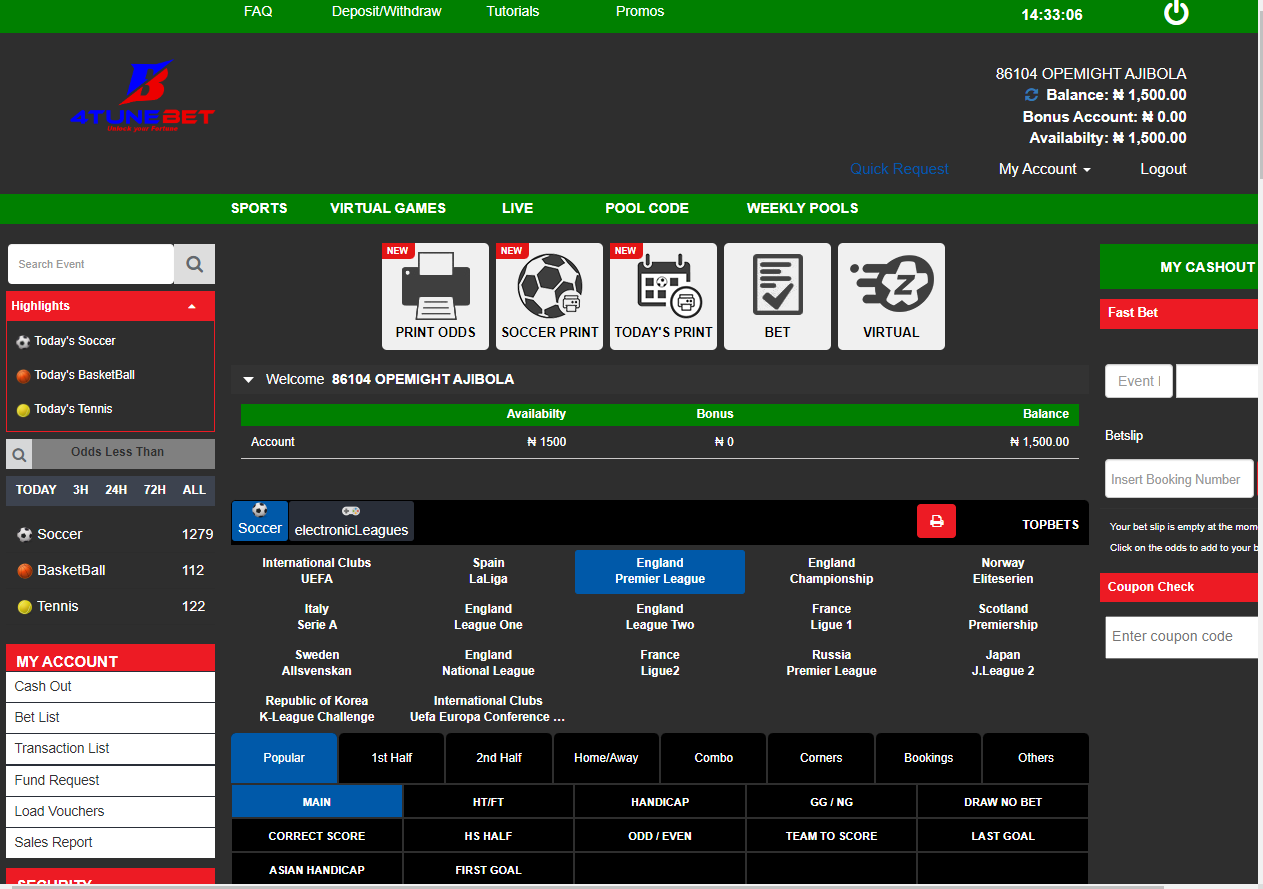Open FAQ in the top bar
Screen dimensions: 1263x889
click(x=258, y=12)
